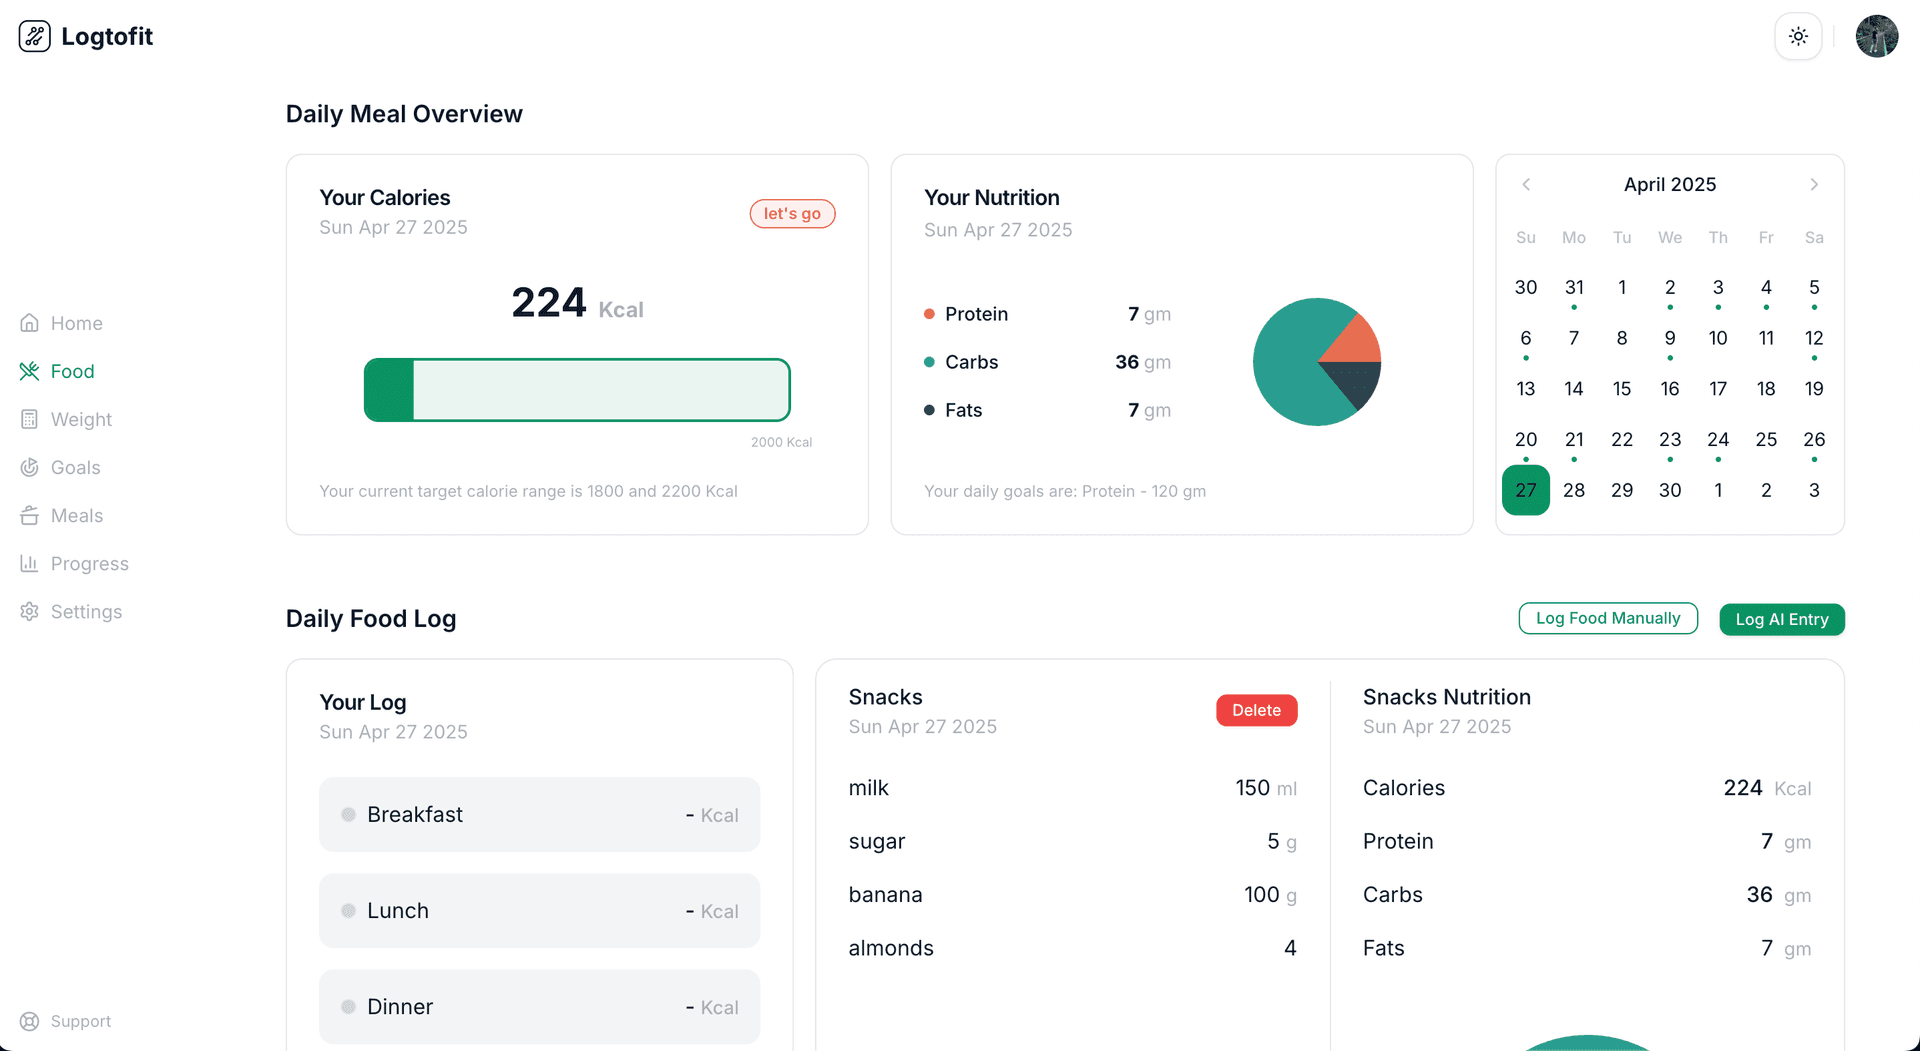Open the user profile avatar
The width and height of the screenshot is (1920, 1051).
pyautogui.click(x=1877, y=36)
